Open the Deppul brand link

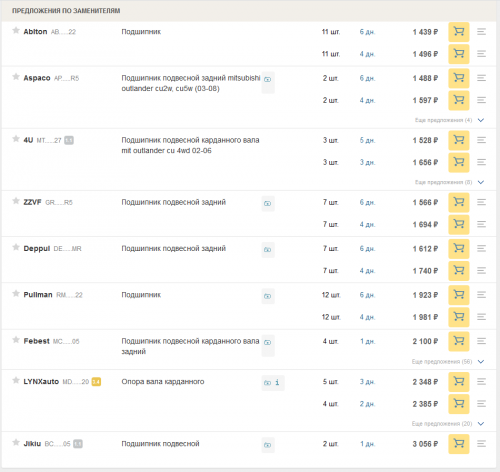point(37,249)
